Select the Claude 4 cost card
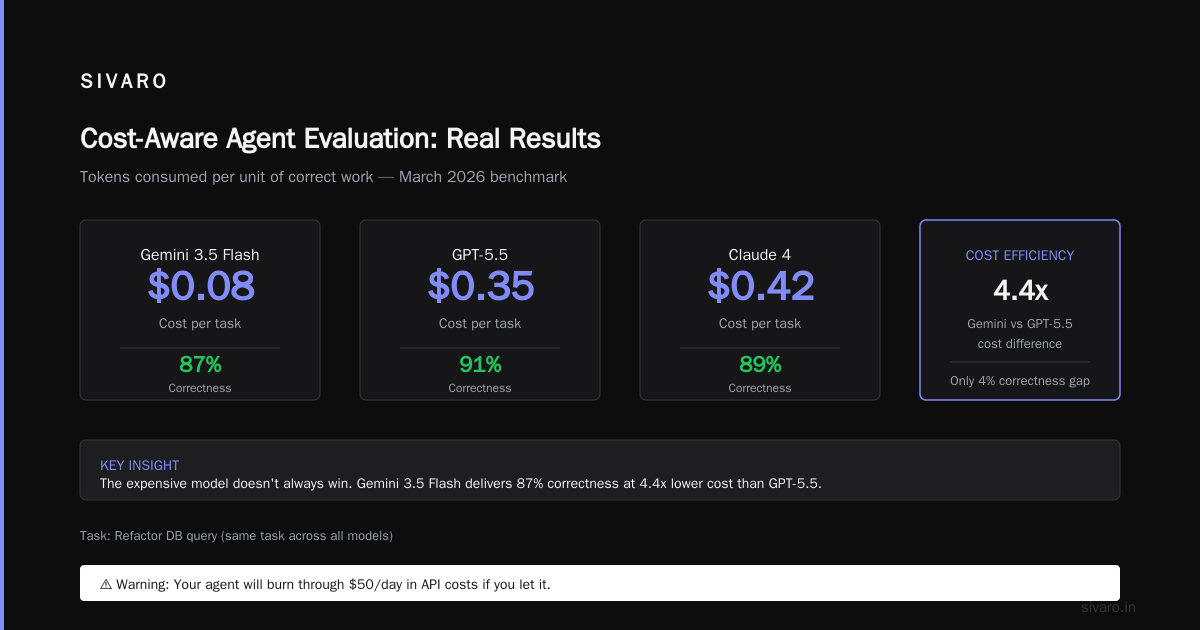Screen dimensions: 1200x630 pos(760,310)
